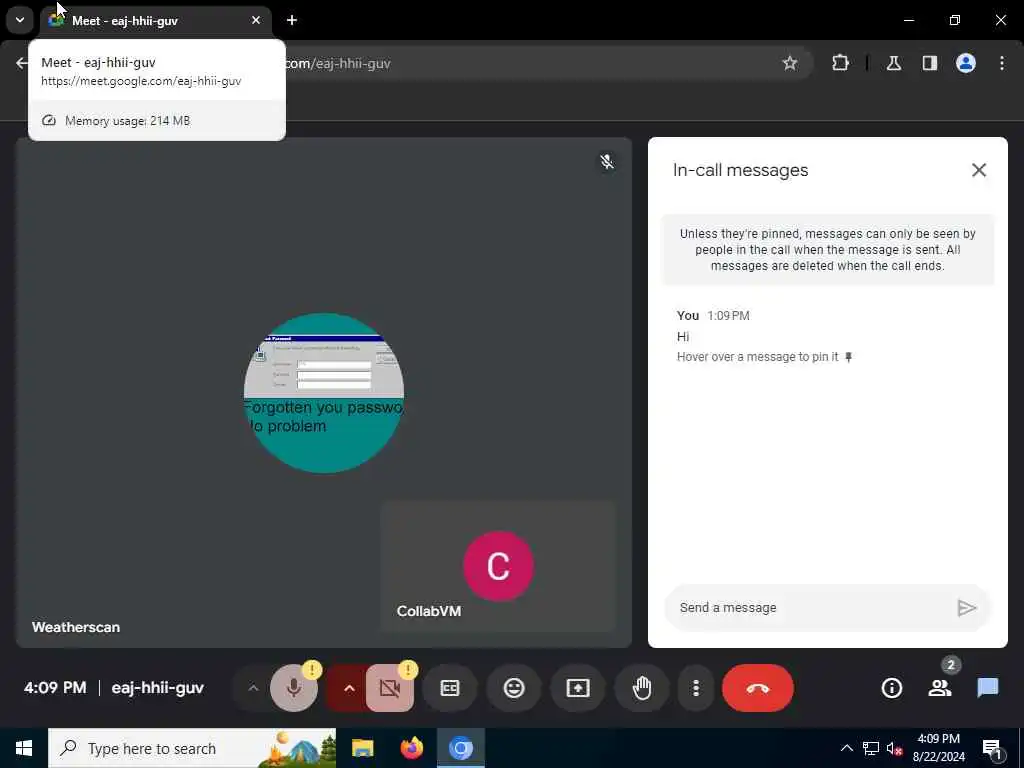Image resolution: width=1024 pixels, height=768 pixels.
Task: Expand audio settings chevron beside microphone
Action: (253, 688)
